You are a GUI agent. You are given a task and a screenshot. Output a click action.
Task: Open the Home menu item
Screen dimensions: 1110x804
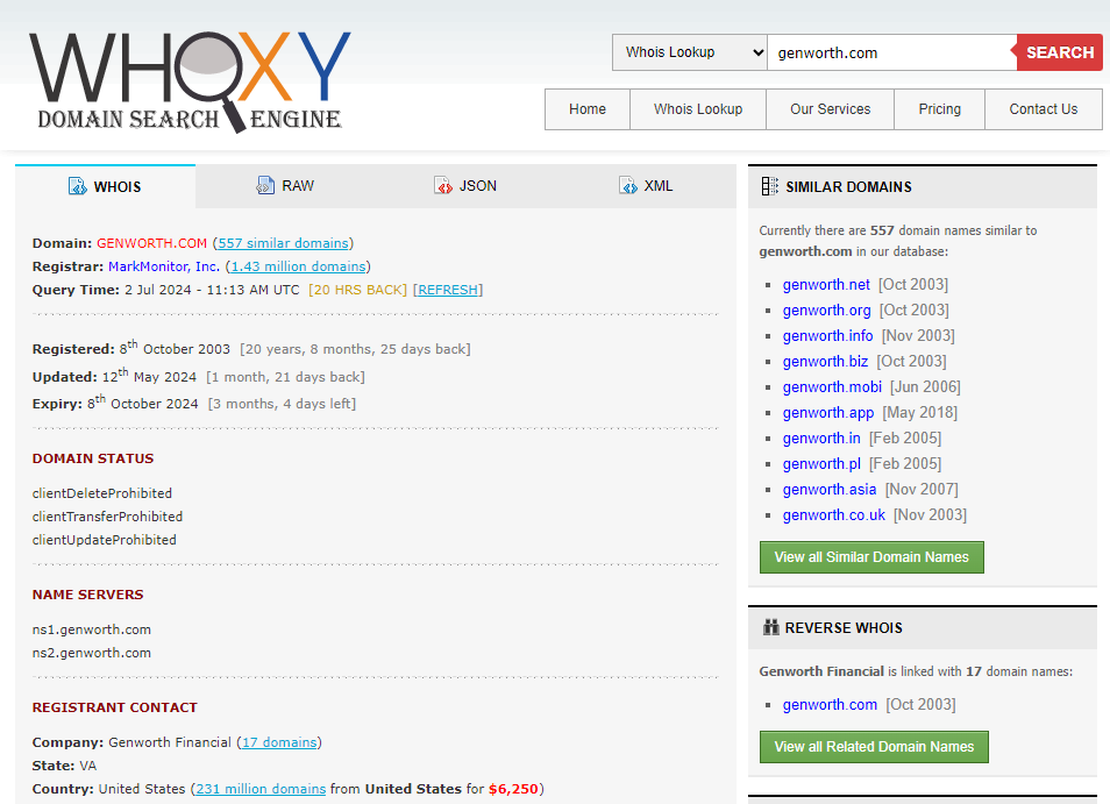tap(587, 109)
